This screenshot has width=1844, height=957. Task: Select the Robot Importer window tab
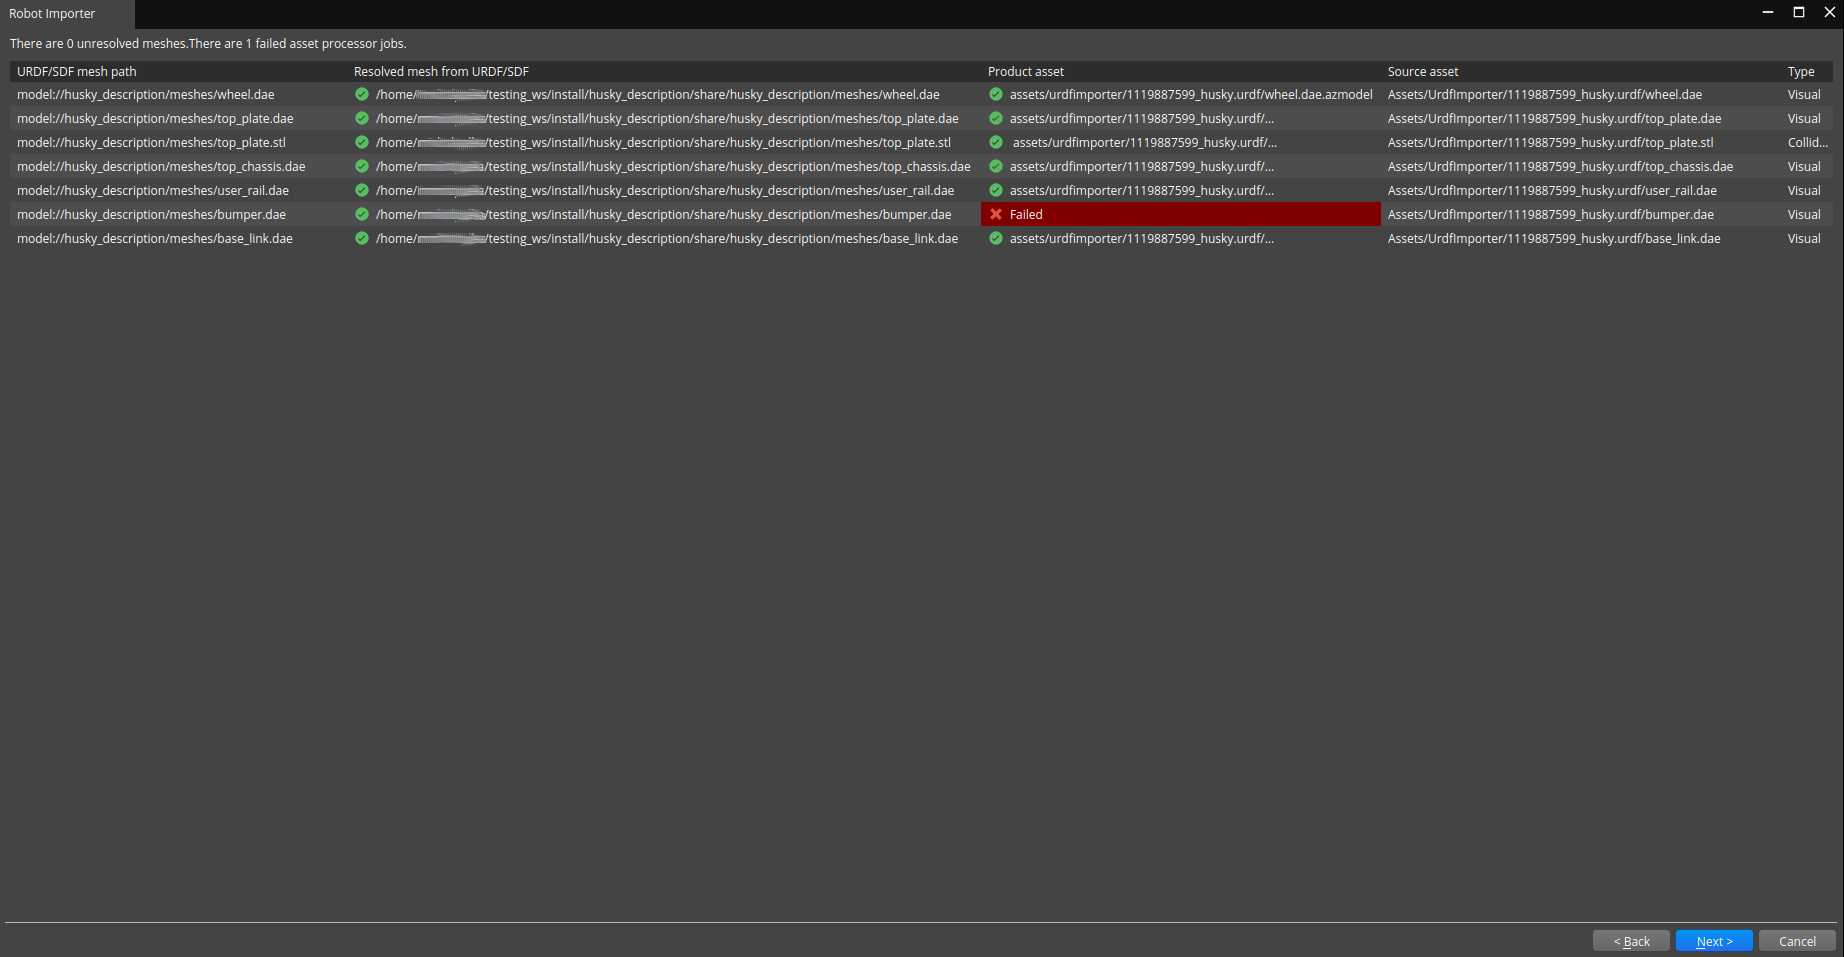pos(53,14)
